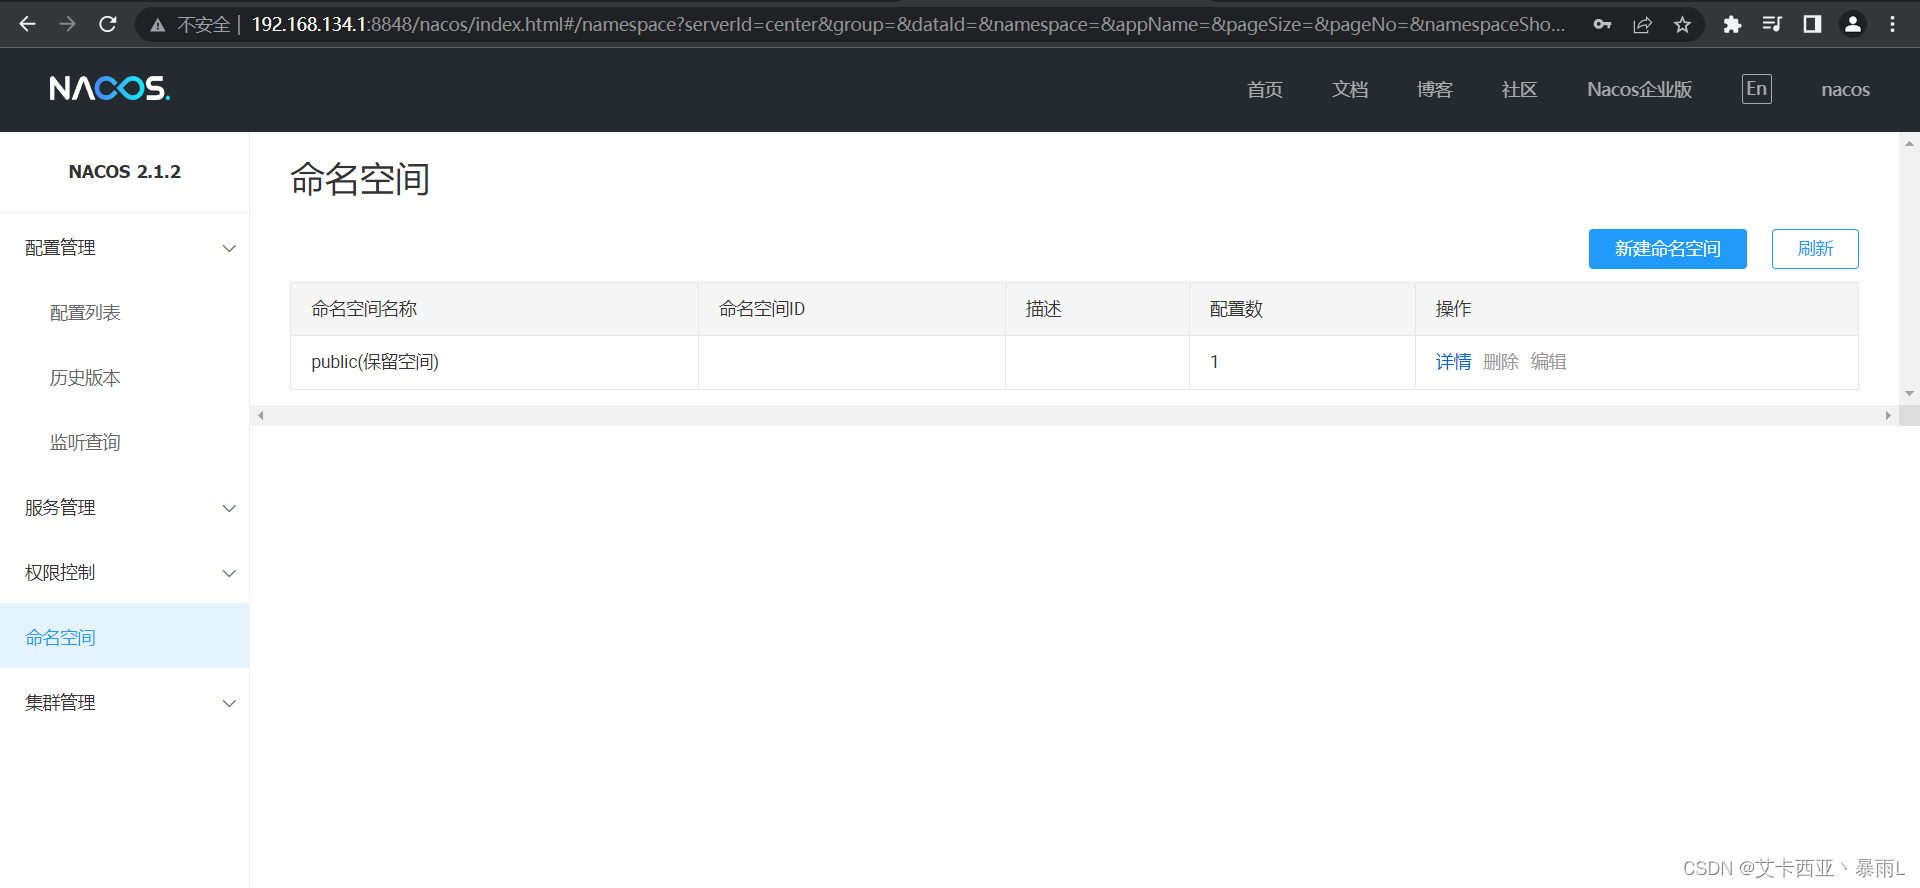The image size is (1920, 888).
Task: Open the browser extensions puzzle icon
Action: pos(1732,24)
